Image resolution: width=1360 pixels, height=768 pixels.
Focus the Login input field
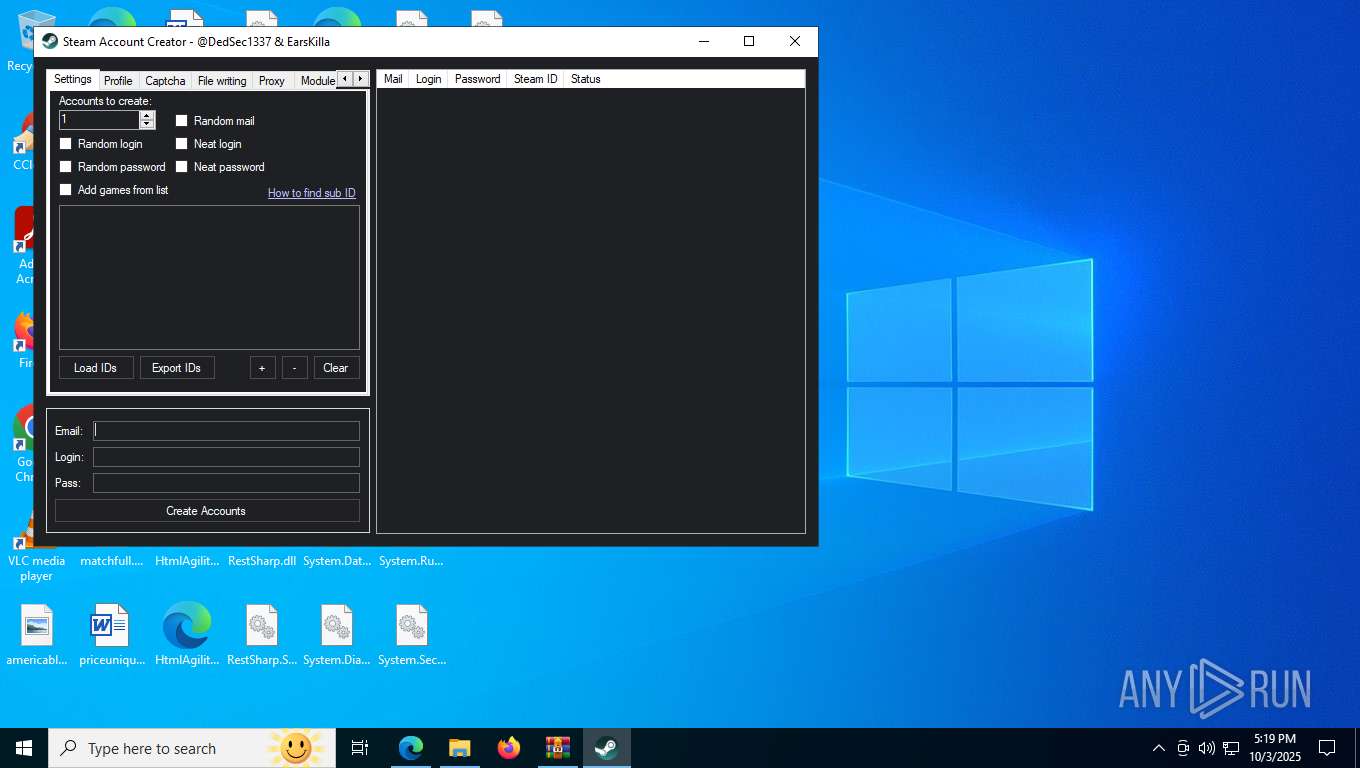point(226,457)
